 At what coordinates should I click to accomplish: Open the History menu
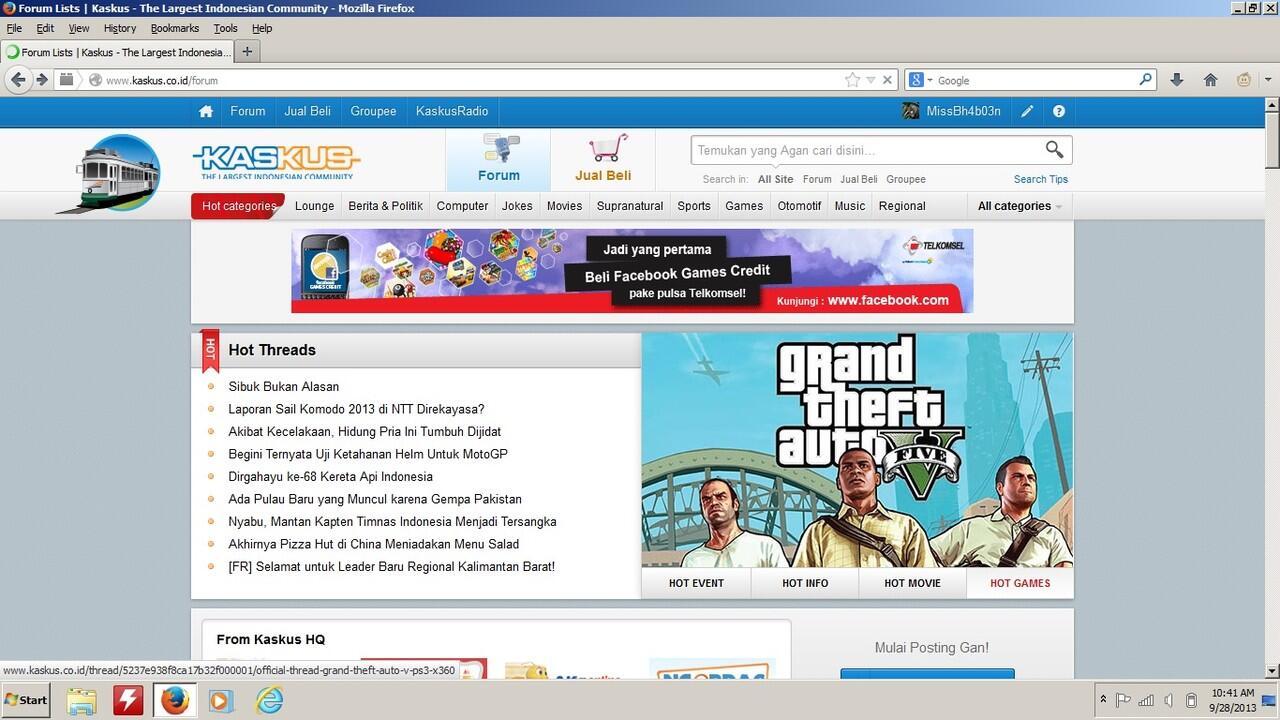[x=120, y=28]
